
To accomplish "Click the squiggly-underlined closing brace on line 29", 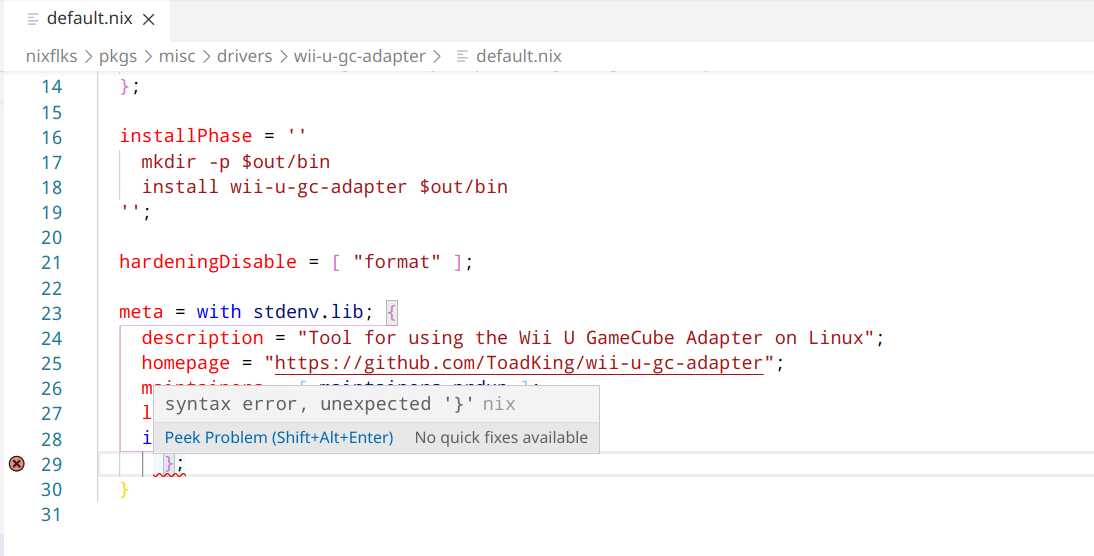I will 169,464.
